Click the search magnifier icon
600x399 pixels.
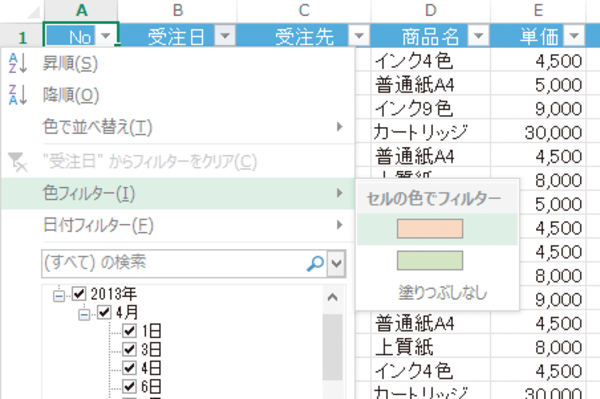pos(315,264)
